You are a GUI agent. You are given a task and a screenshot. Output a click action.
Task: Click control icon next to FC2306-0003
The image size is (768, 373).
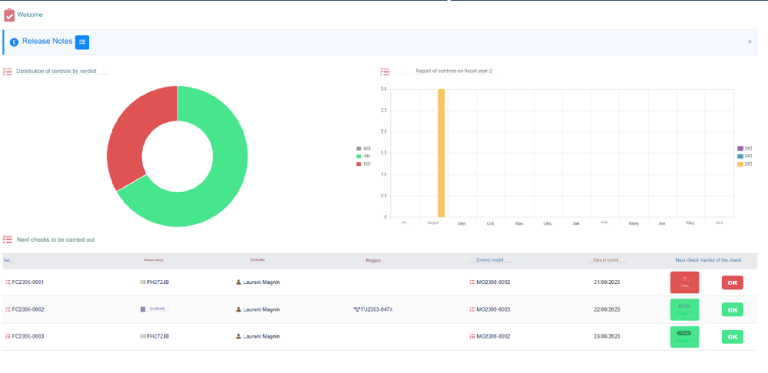pos(7,336)
